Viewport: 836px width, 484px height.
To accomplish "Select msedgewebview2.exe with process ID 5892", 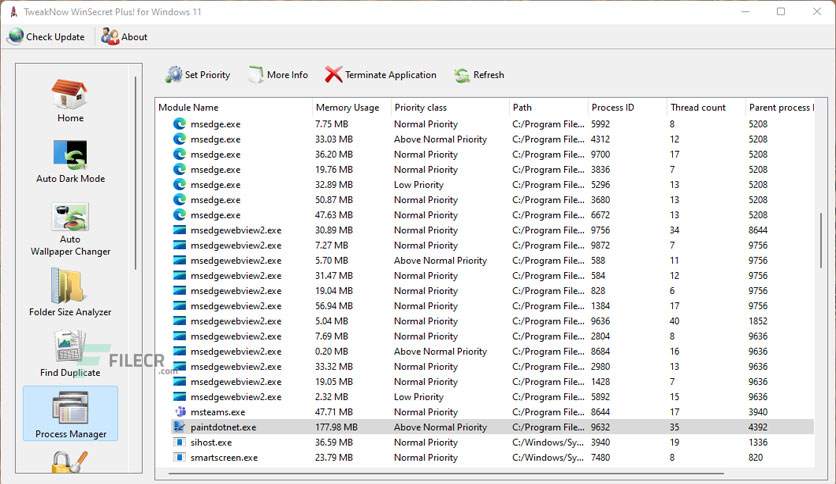I will pos(492,397).
